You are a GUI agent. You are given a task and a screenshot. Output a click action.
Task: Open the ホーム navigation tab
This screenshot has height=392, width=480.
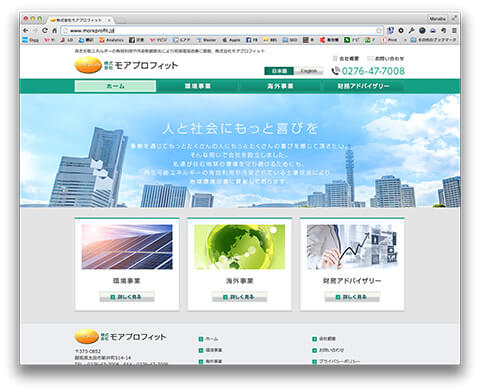115,86
